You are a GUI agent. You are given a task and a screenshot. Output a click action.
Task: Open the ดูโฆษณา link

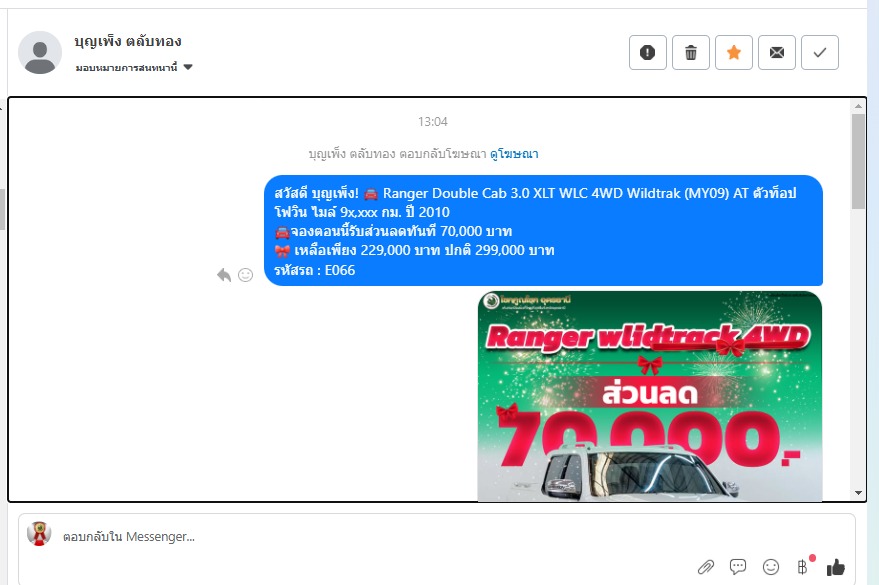pos(514,154)
